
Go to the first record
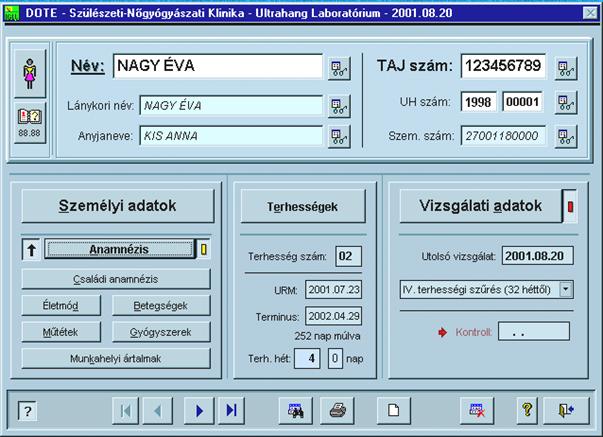point(125,411)
